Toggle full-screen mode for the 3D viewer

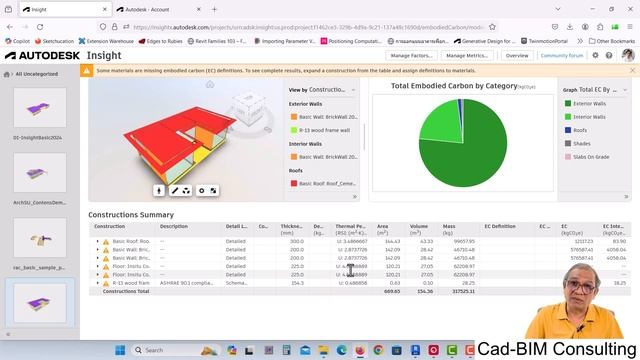click(x=213, y=191)
